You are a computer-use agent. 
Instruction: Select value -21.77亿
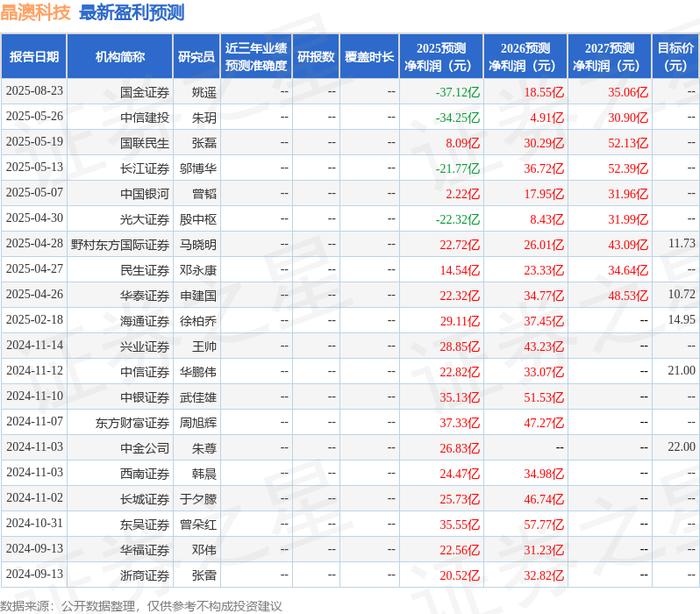point(458,169)
